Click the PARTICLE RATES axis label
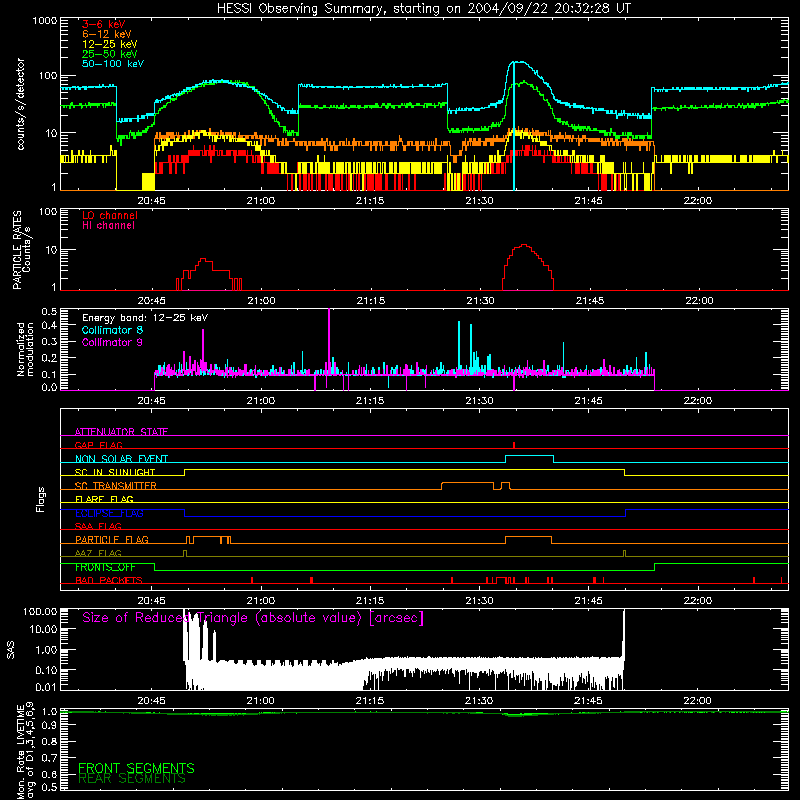 pos(21,250)
